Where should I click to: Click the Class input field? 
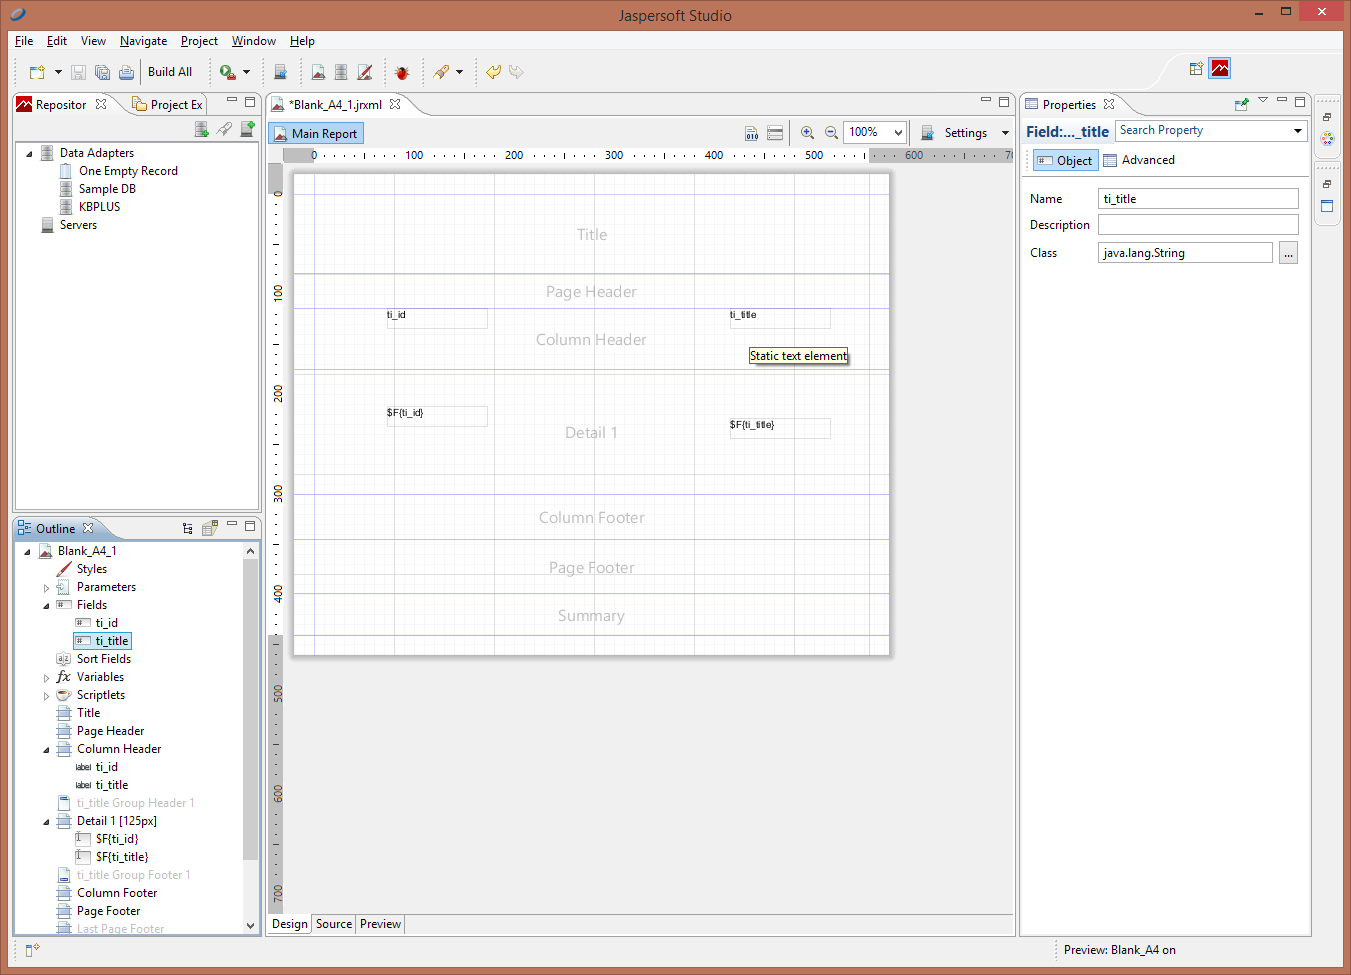coord(1185,253)
